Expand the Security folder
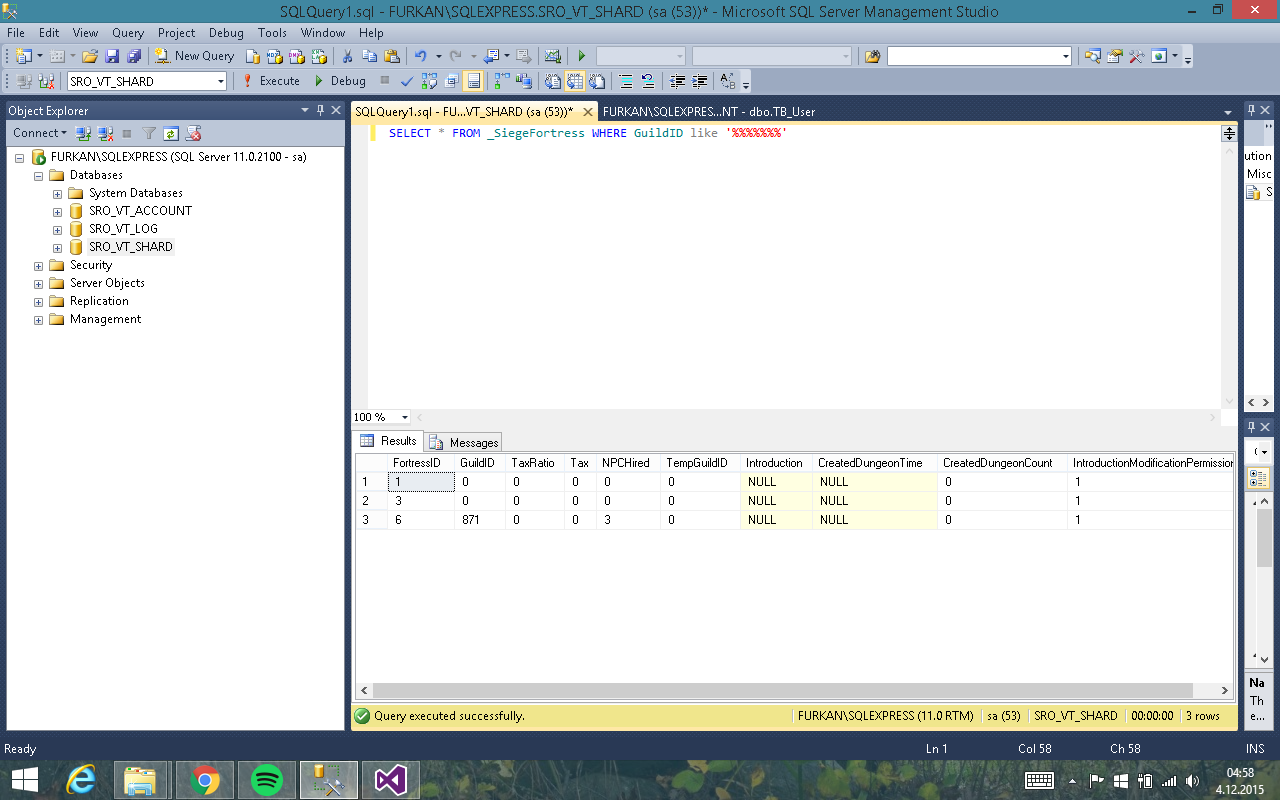 (38, 265)
